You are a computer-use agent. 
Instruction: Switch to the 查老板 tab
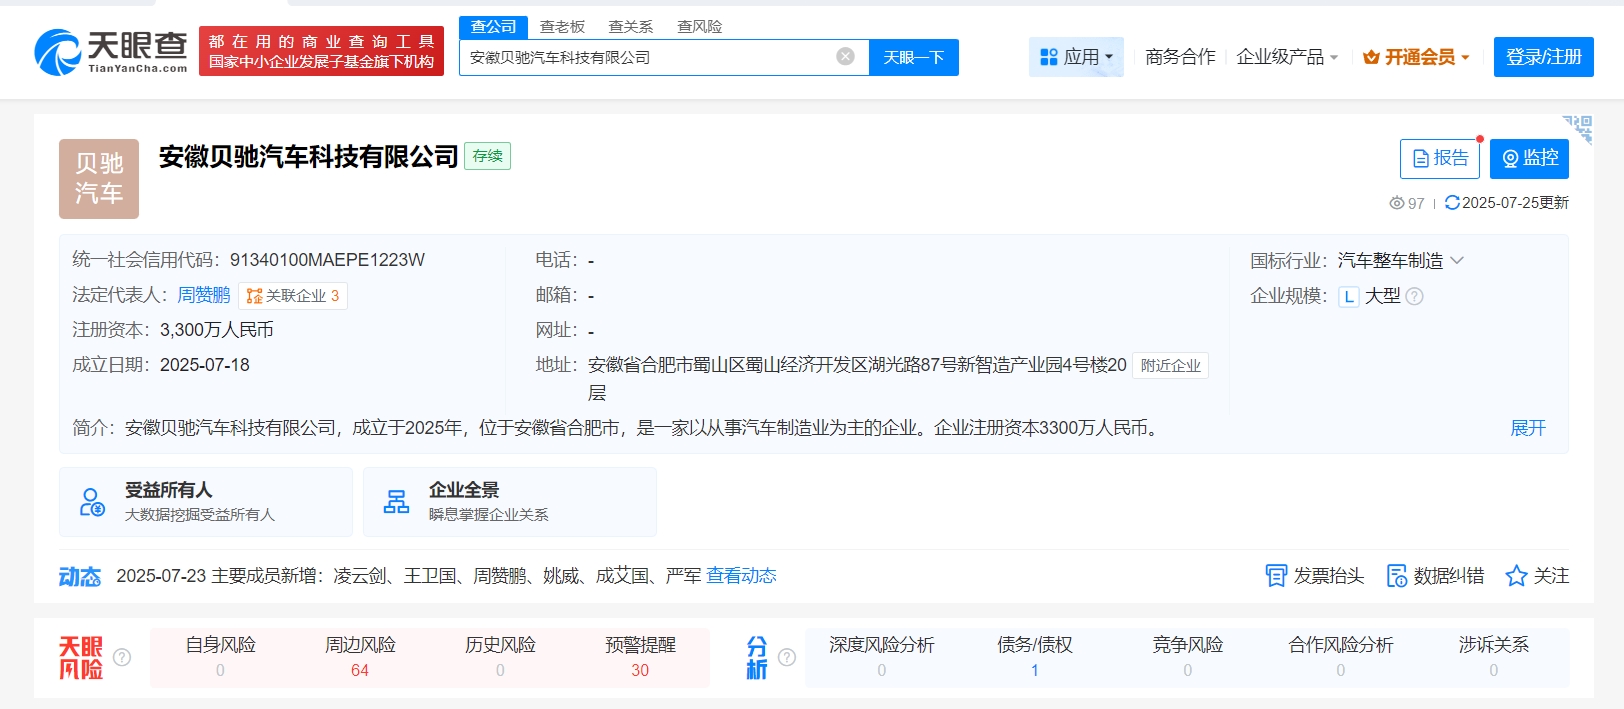click(562, 27)
